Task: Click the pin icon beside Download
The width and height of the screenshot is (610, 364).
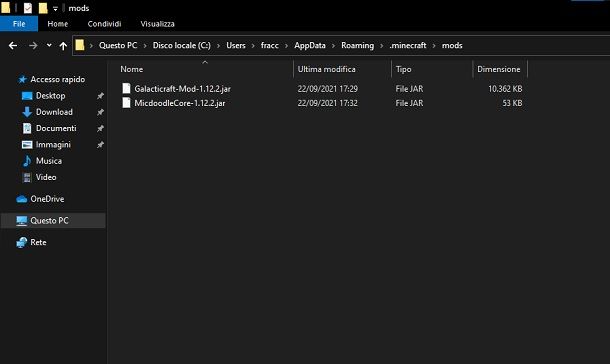Action: coord(100,112)
